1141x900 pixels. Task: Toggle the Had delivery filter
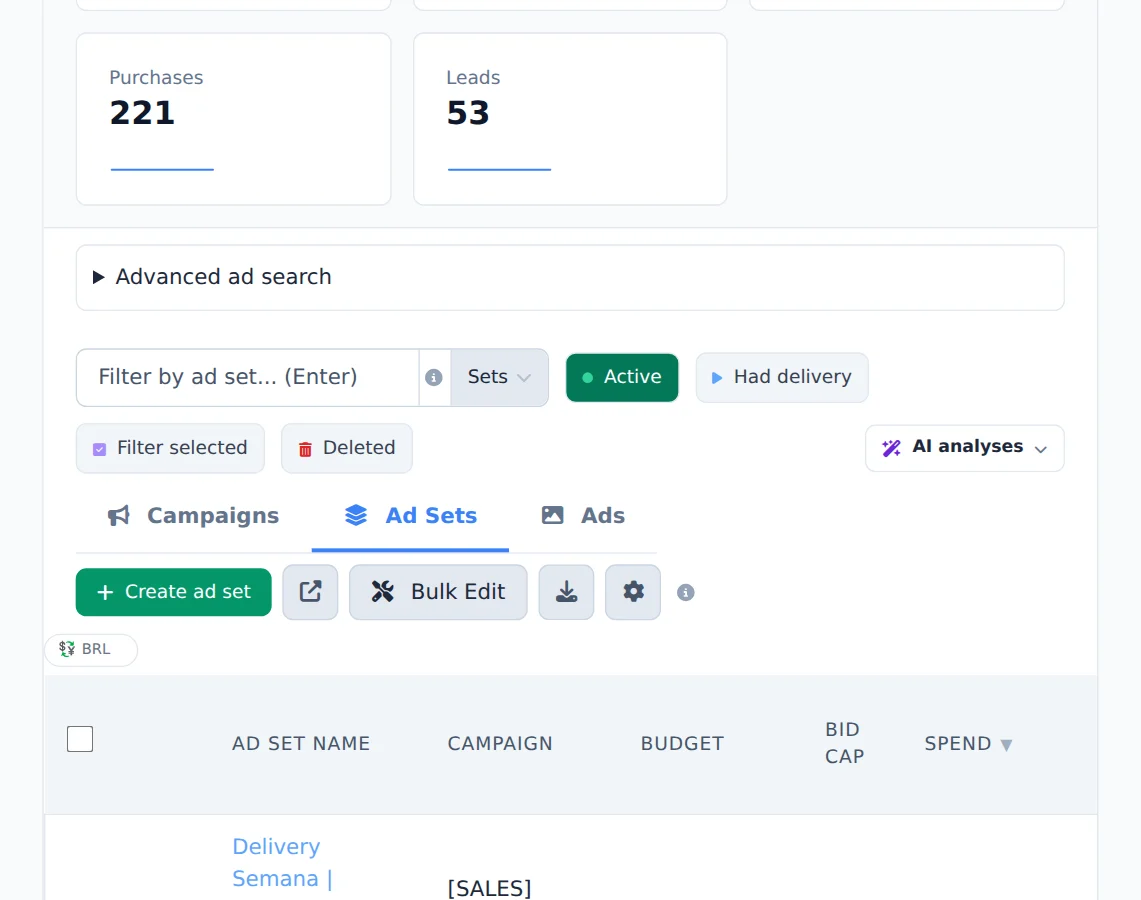point(782,377)
